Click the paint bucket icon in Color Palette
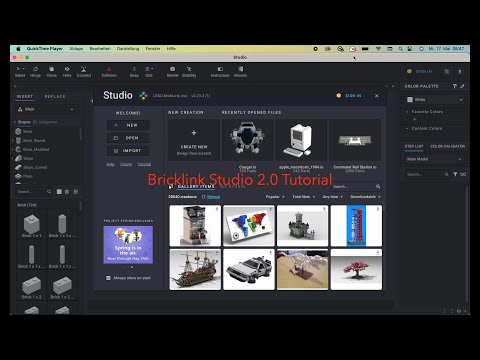480x360 pixels. (x=455, y=86)
